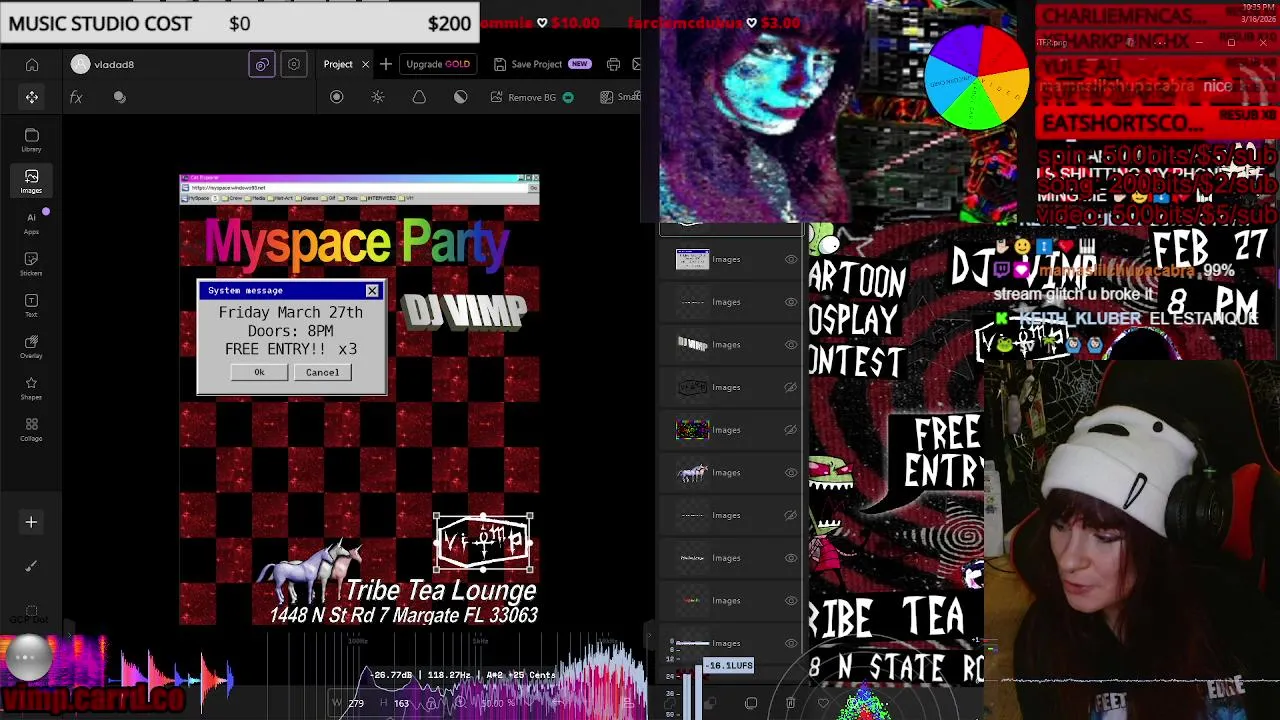Open the Images sidebar panel
This screenshot has width=1280, height=720.
(31, 181)
